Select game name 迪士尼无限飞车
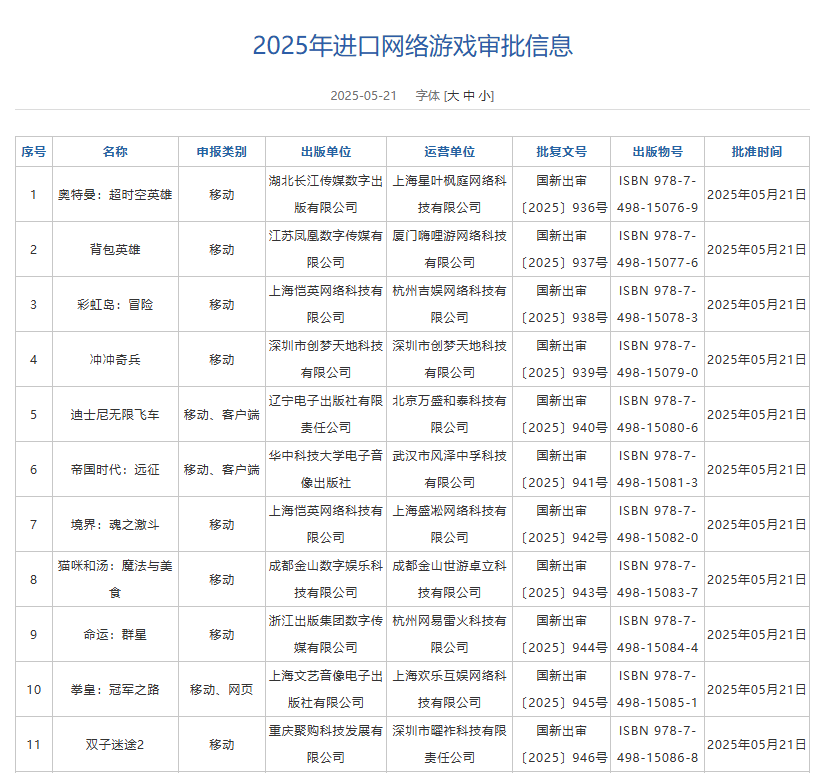The image size is (819, 773). click(115, 415)
